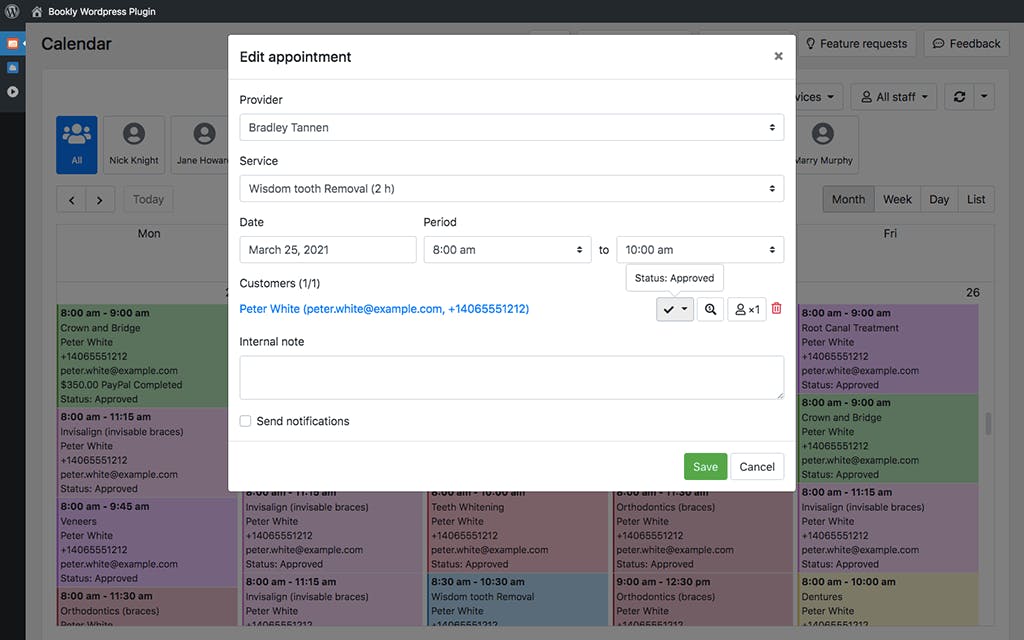Enable the Send notifications checkbox
The width and height of the screenshot is (1024, 640).
point(245,421)
